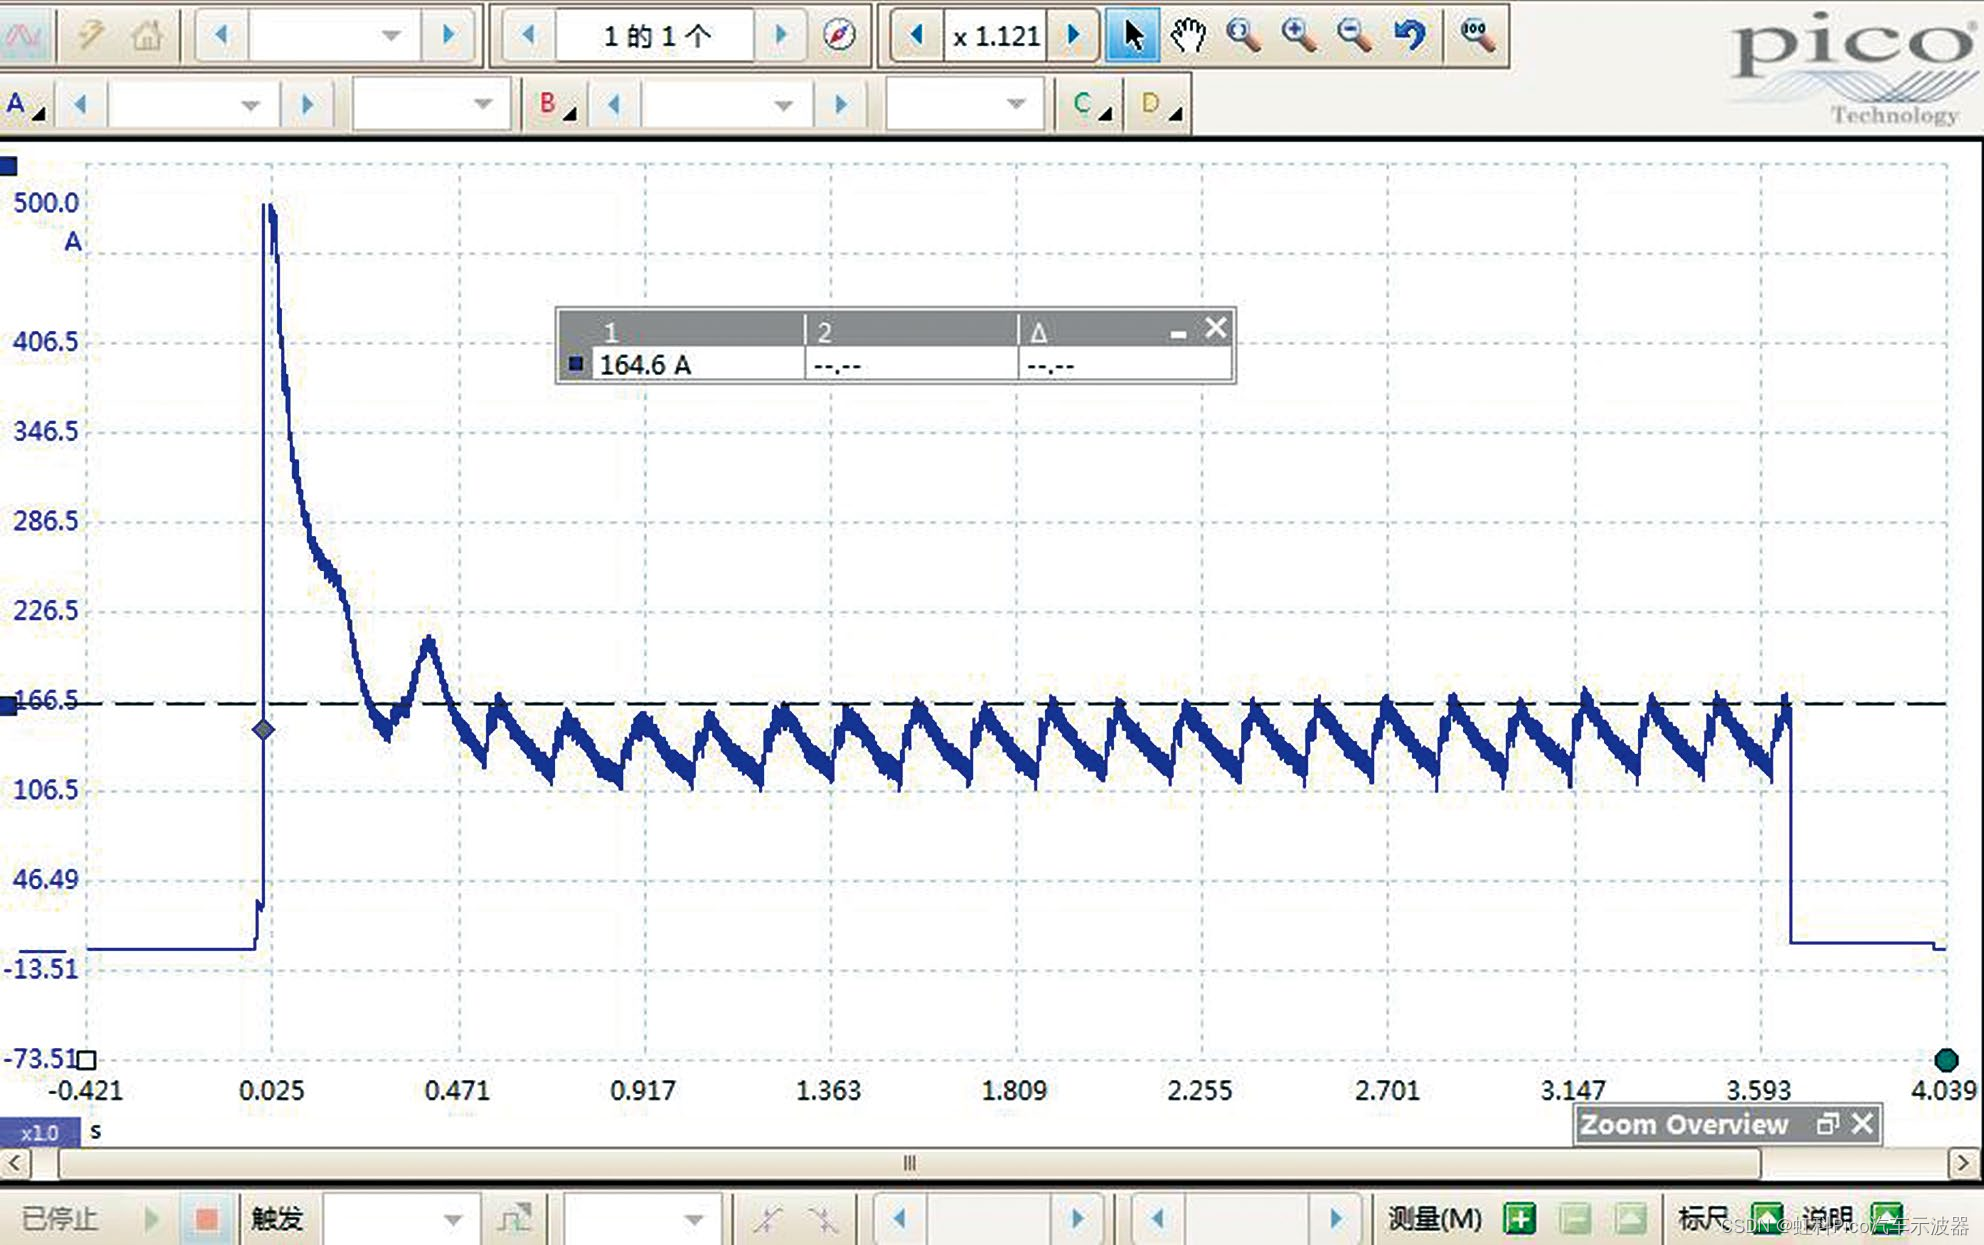Decrease channel B input range

pos(615,104)
